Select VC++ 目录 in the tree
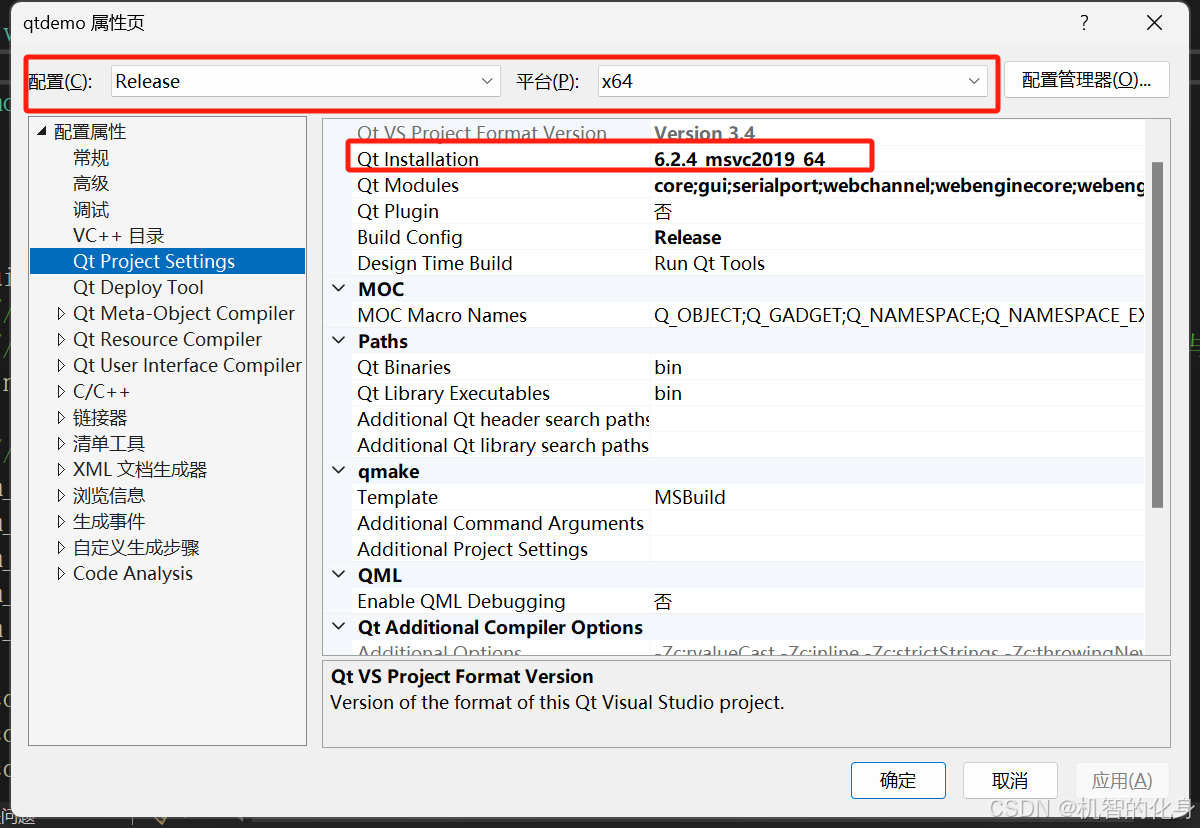Screen dimensions: 1200x828 [118, 236]
